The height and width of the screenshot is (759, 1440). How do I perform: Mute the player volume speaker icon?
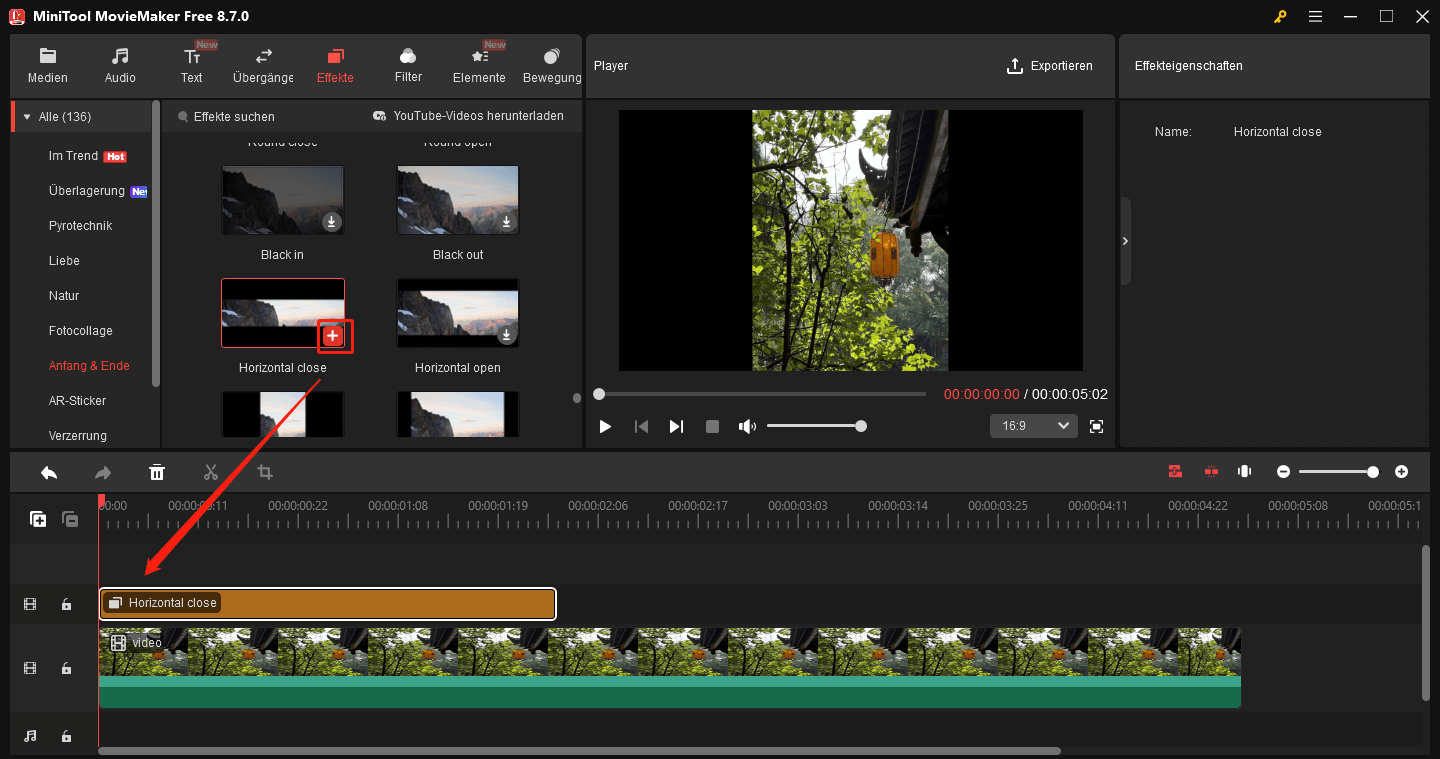(x=747, y=426)
